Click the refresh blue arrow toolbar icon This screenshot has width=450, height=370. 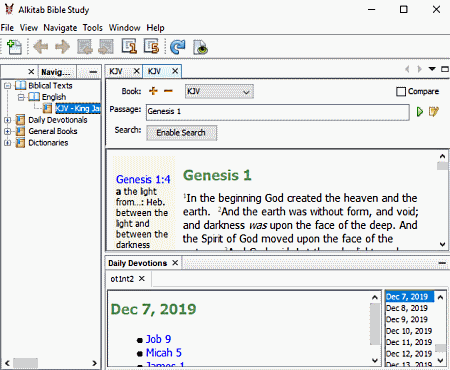pos(178,47)
